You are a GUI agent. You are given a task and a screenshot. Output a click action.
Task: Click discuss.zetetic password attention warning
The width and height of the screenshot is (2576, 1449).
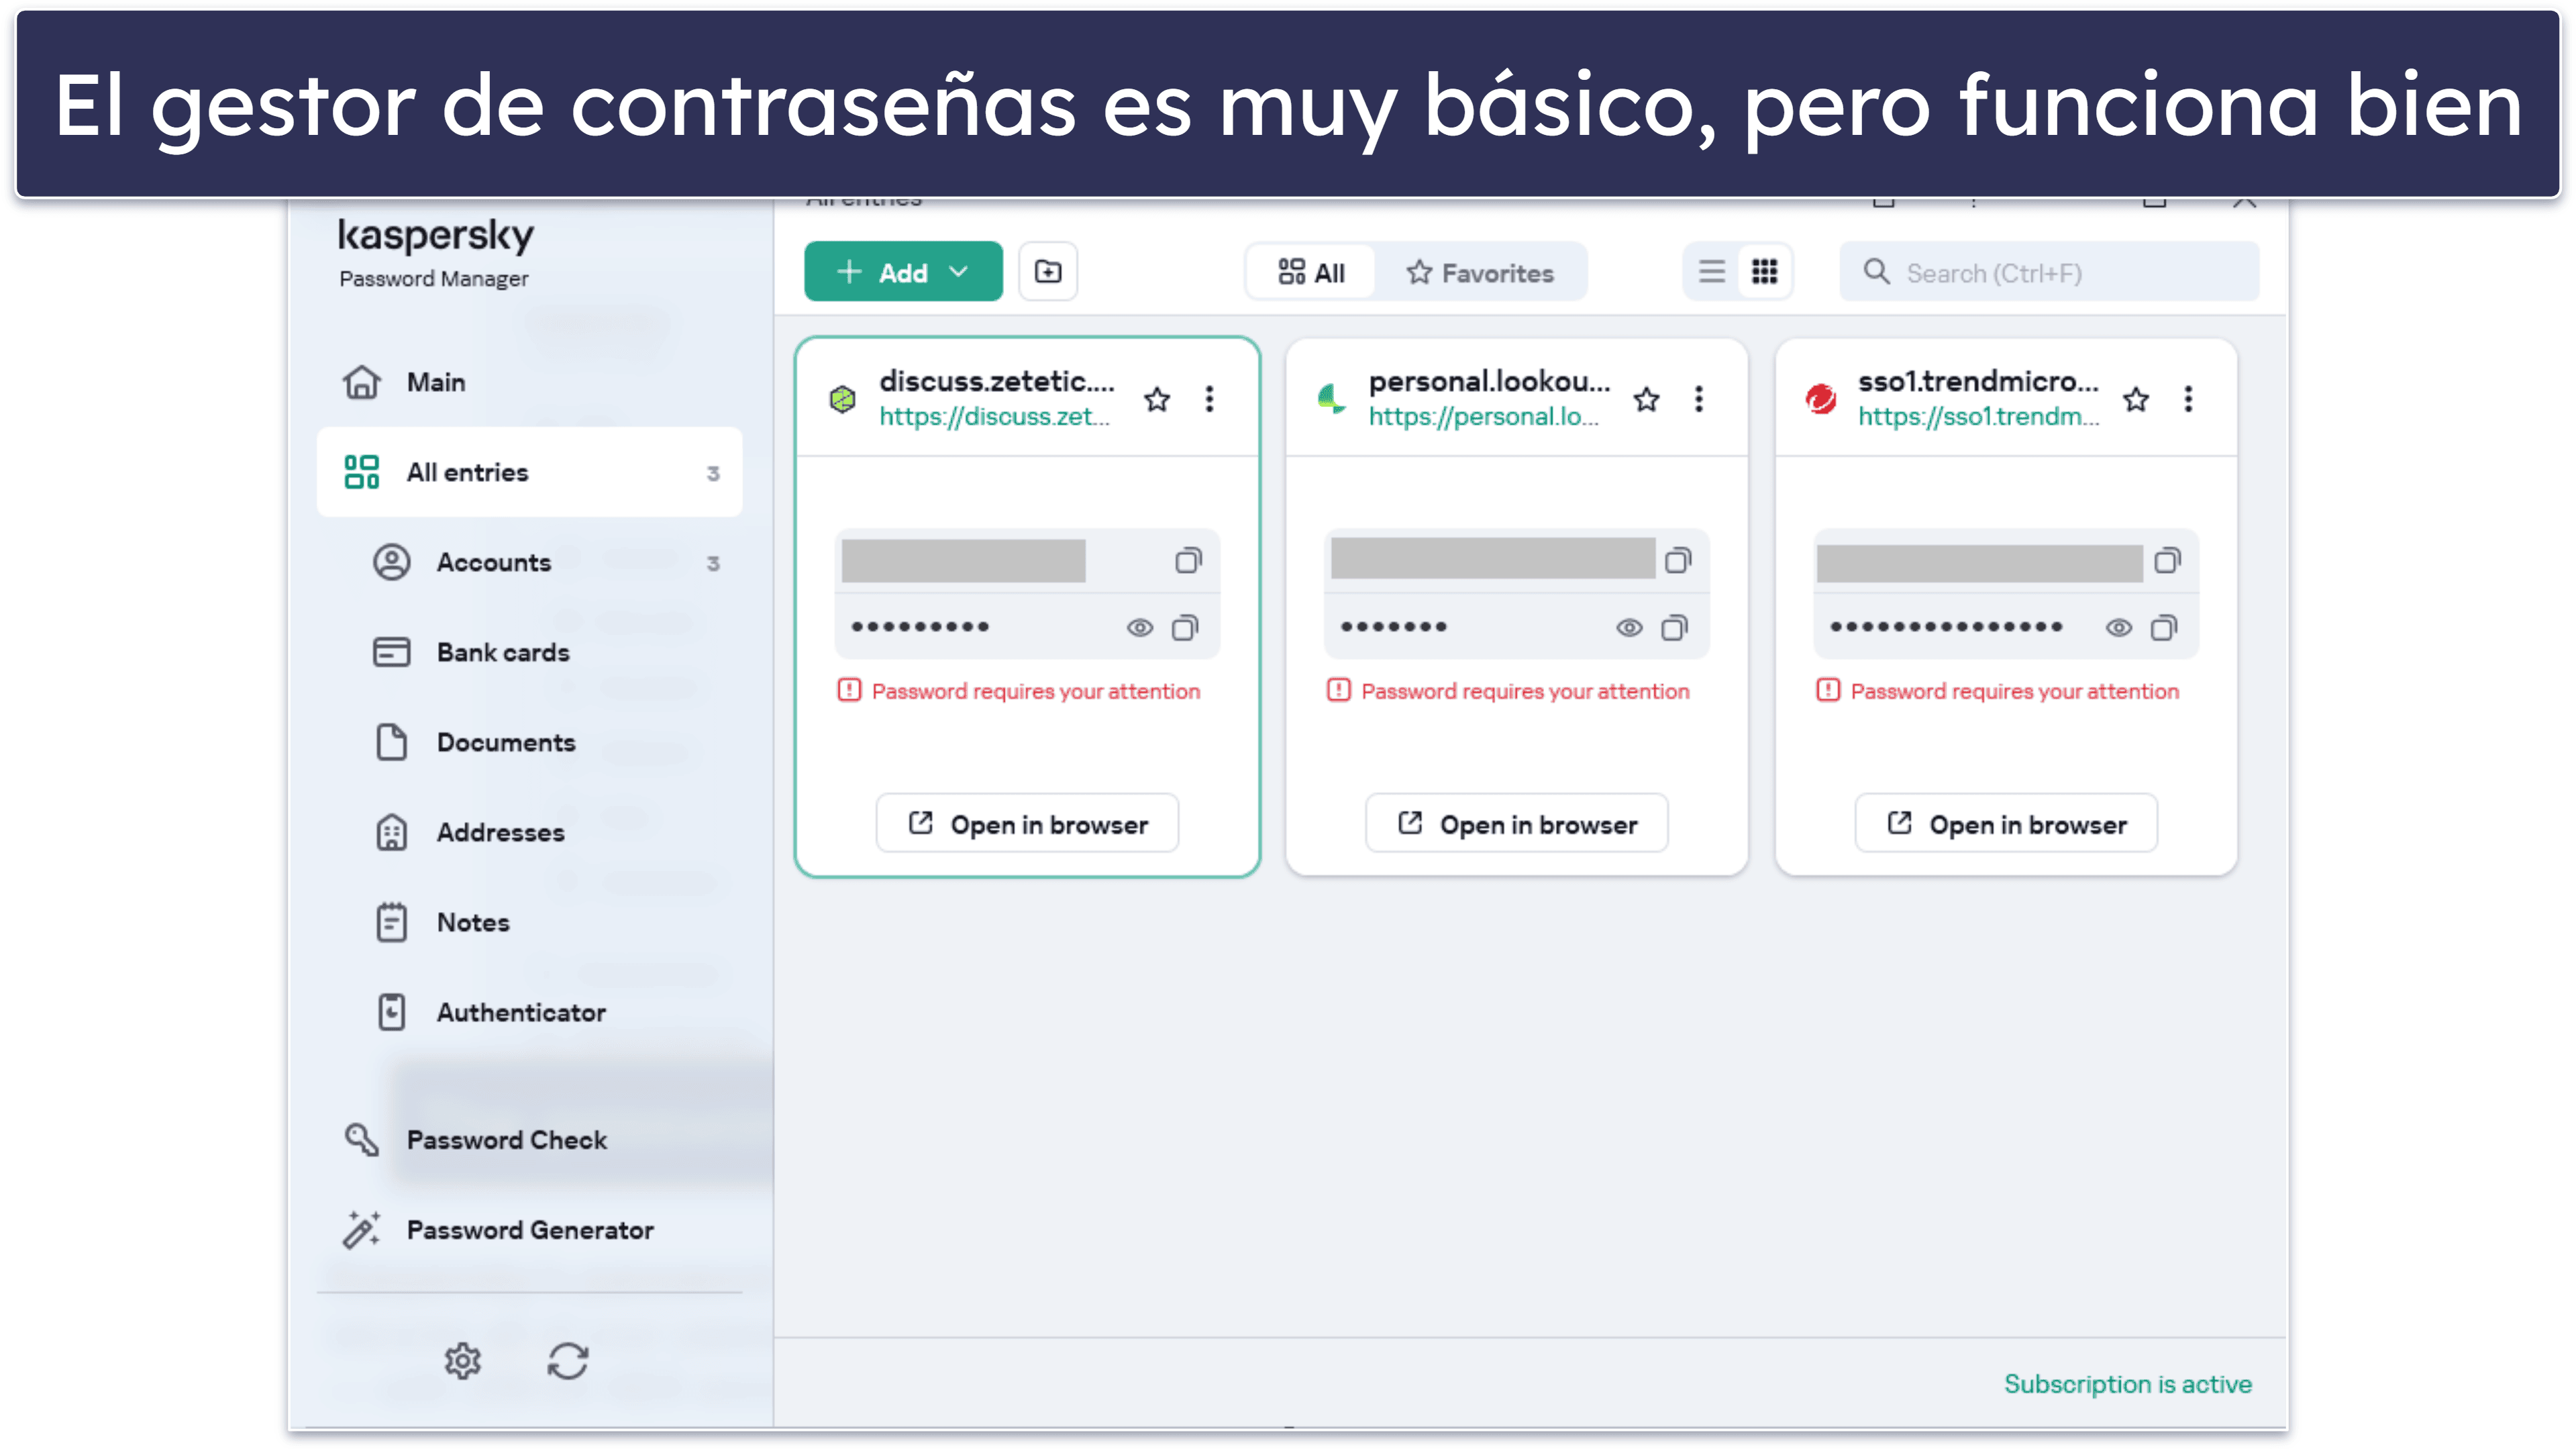(1019, 691)
